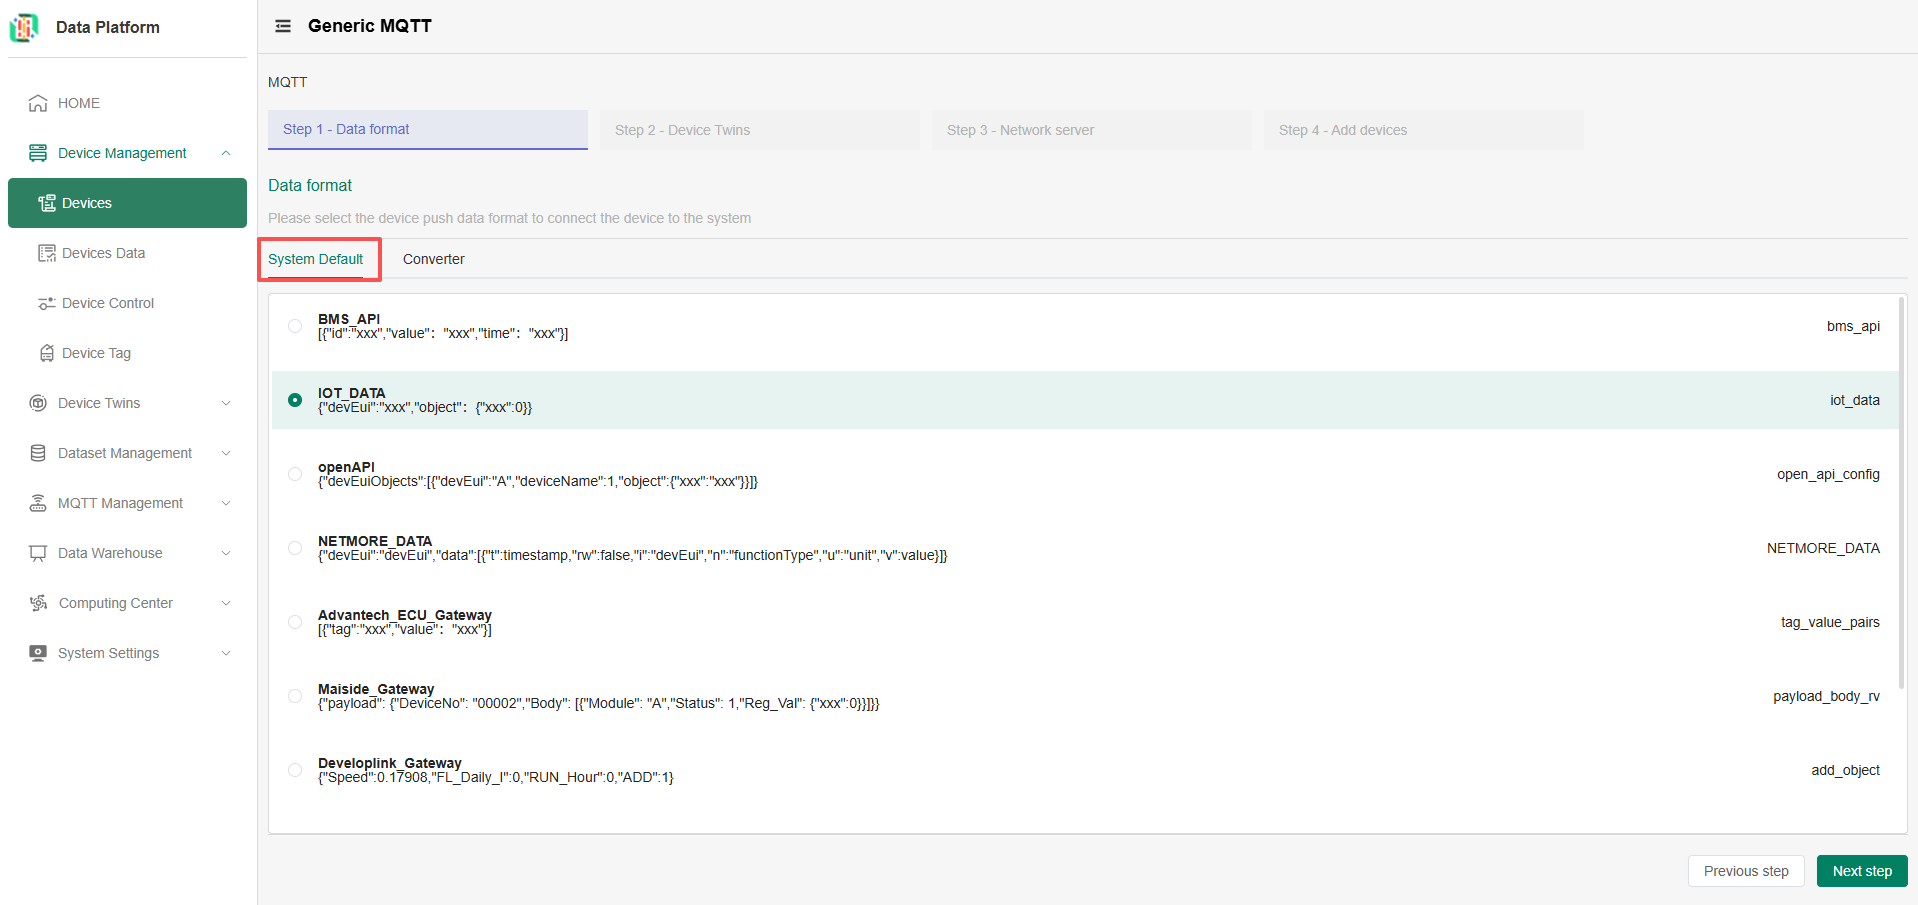Click the Previous step button
This screenshot has height=905, width=1918.
[x=1745, y=870]
